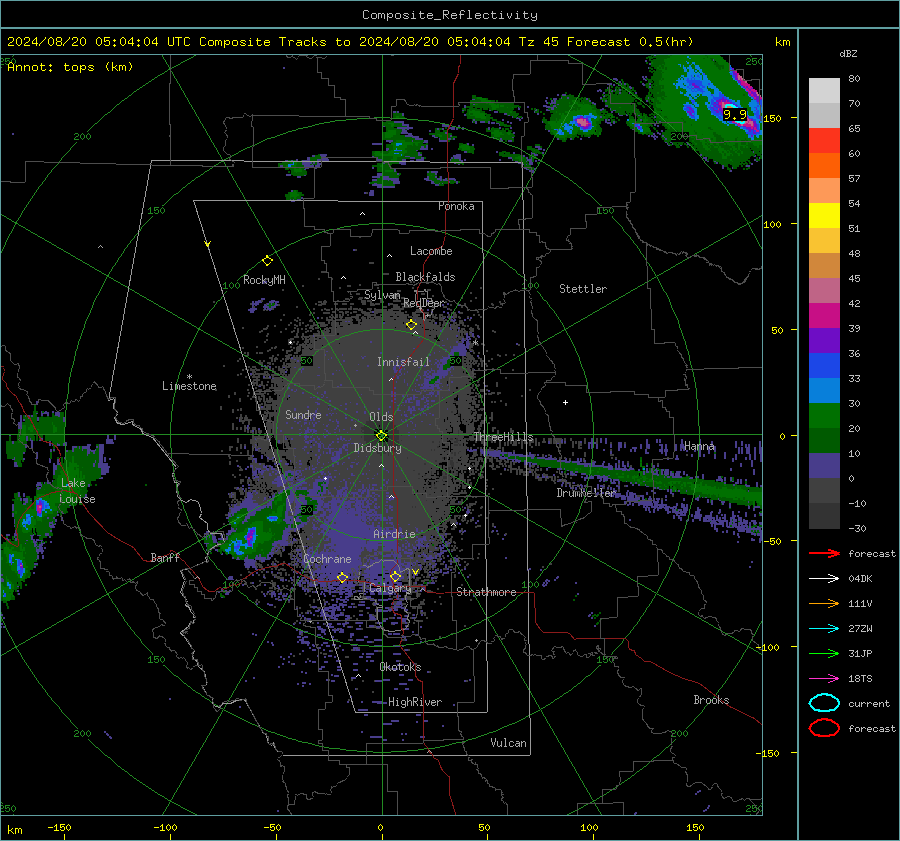Click the yellow diamond marker above Calgary

pyautogui.click(x=395, y=576)
